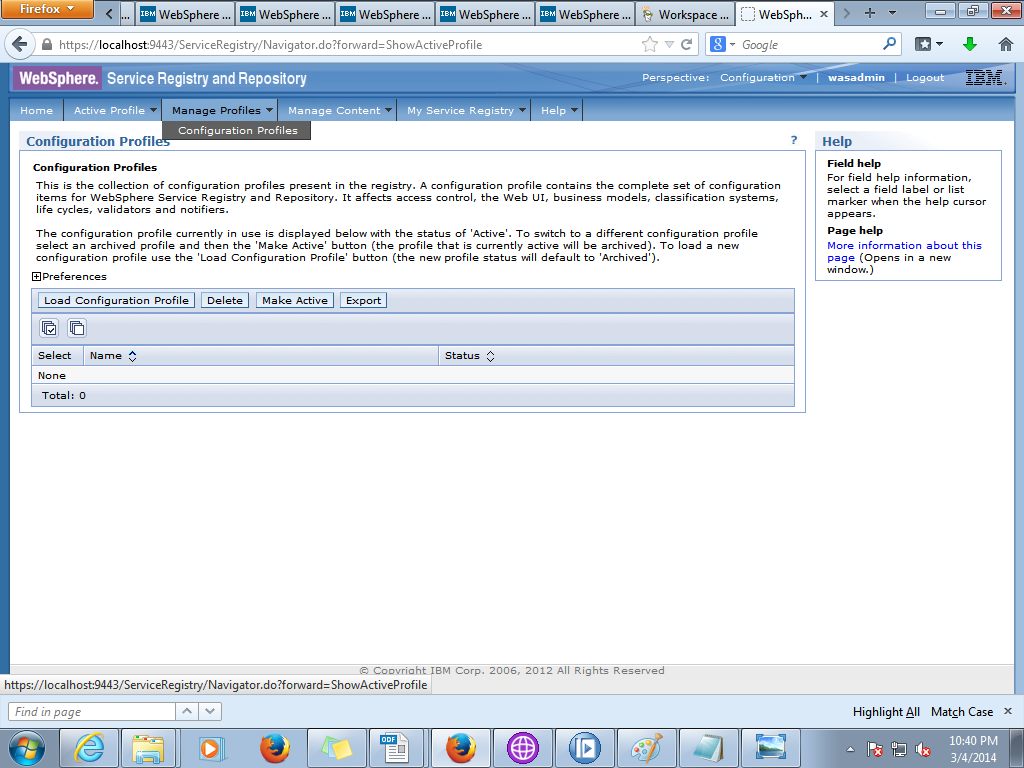The image size is (1024, 768).
Task: Click the Export button
Action: pos(363,300)
